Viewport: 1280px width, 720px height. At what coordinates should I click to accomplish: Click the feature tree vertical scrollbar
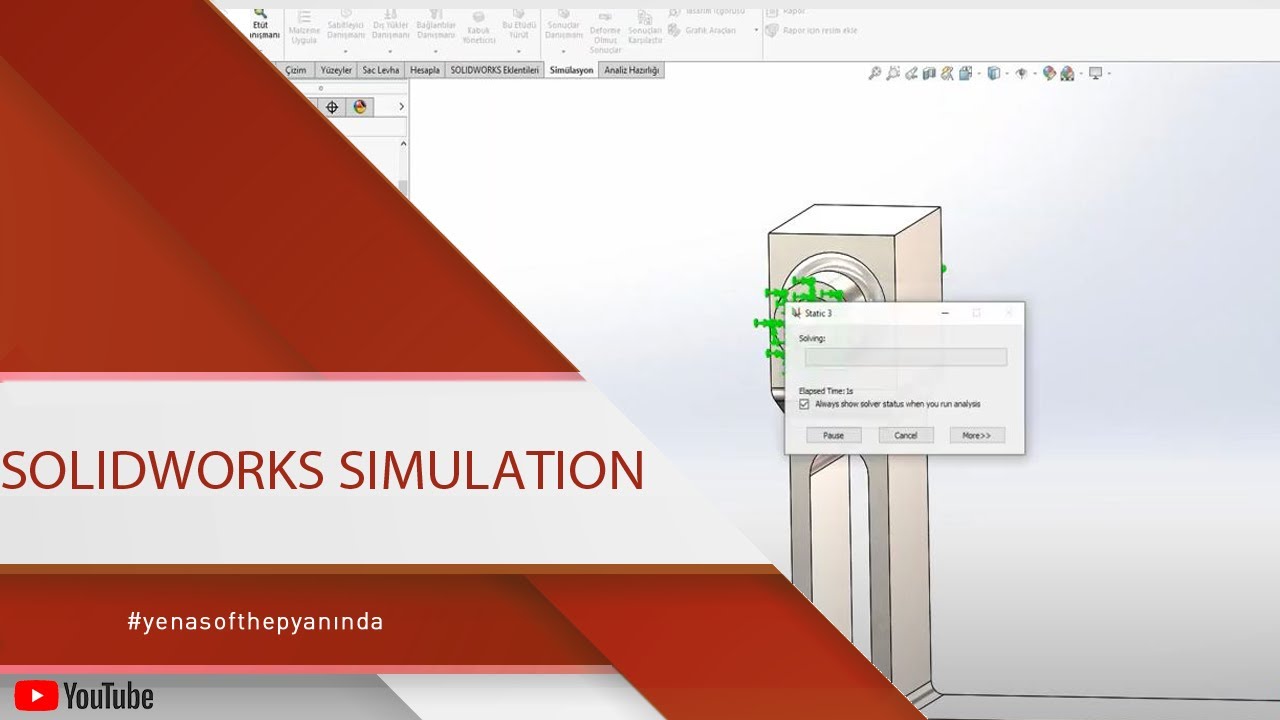(x=403, y=165)
